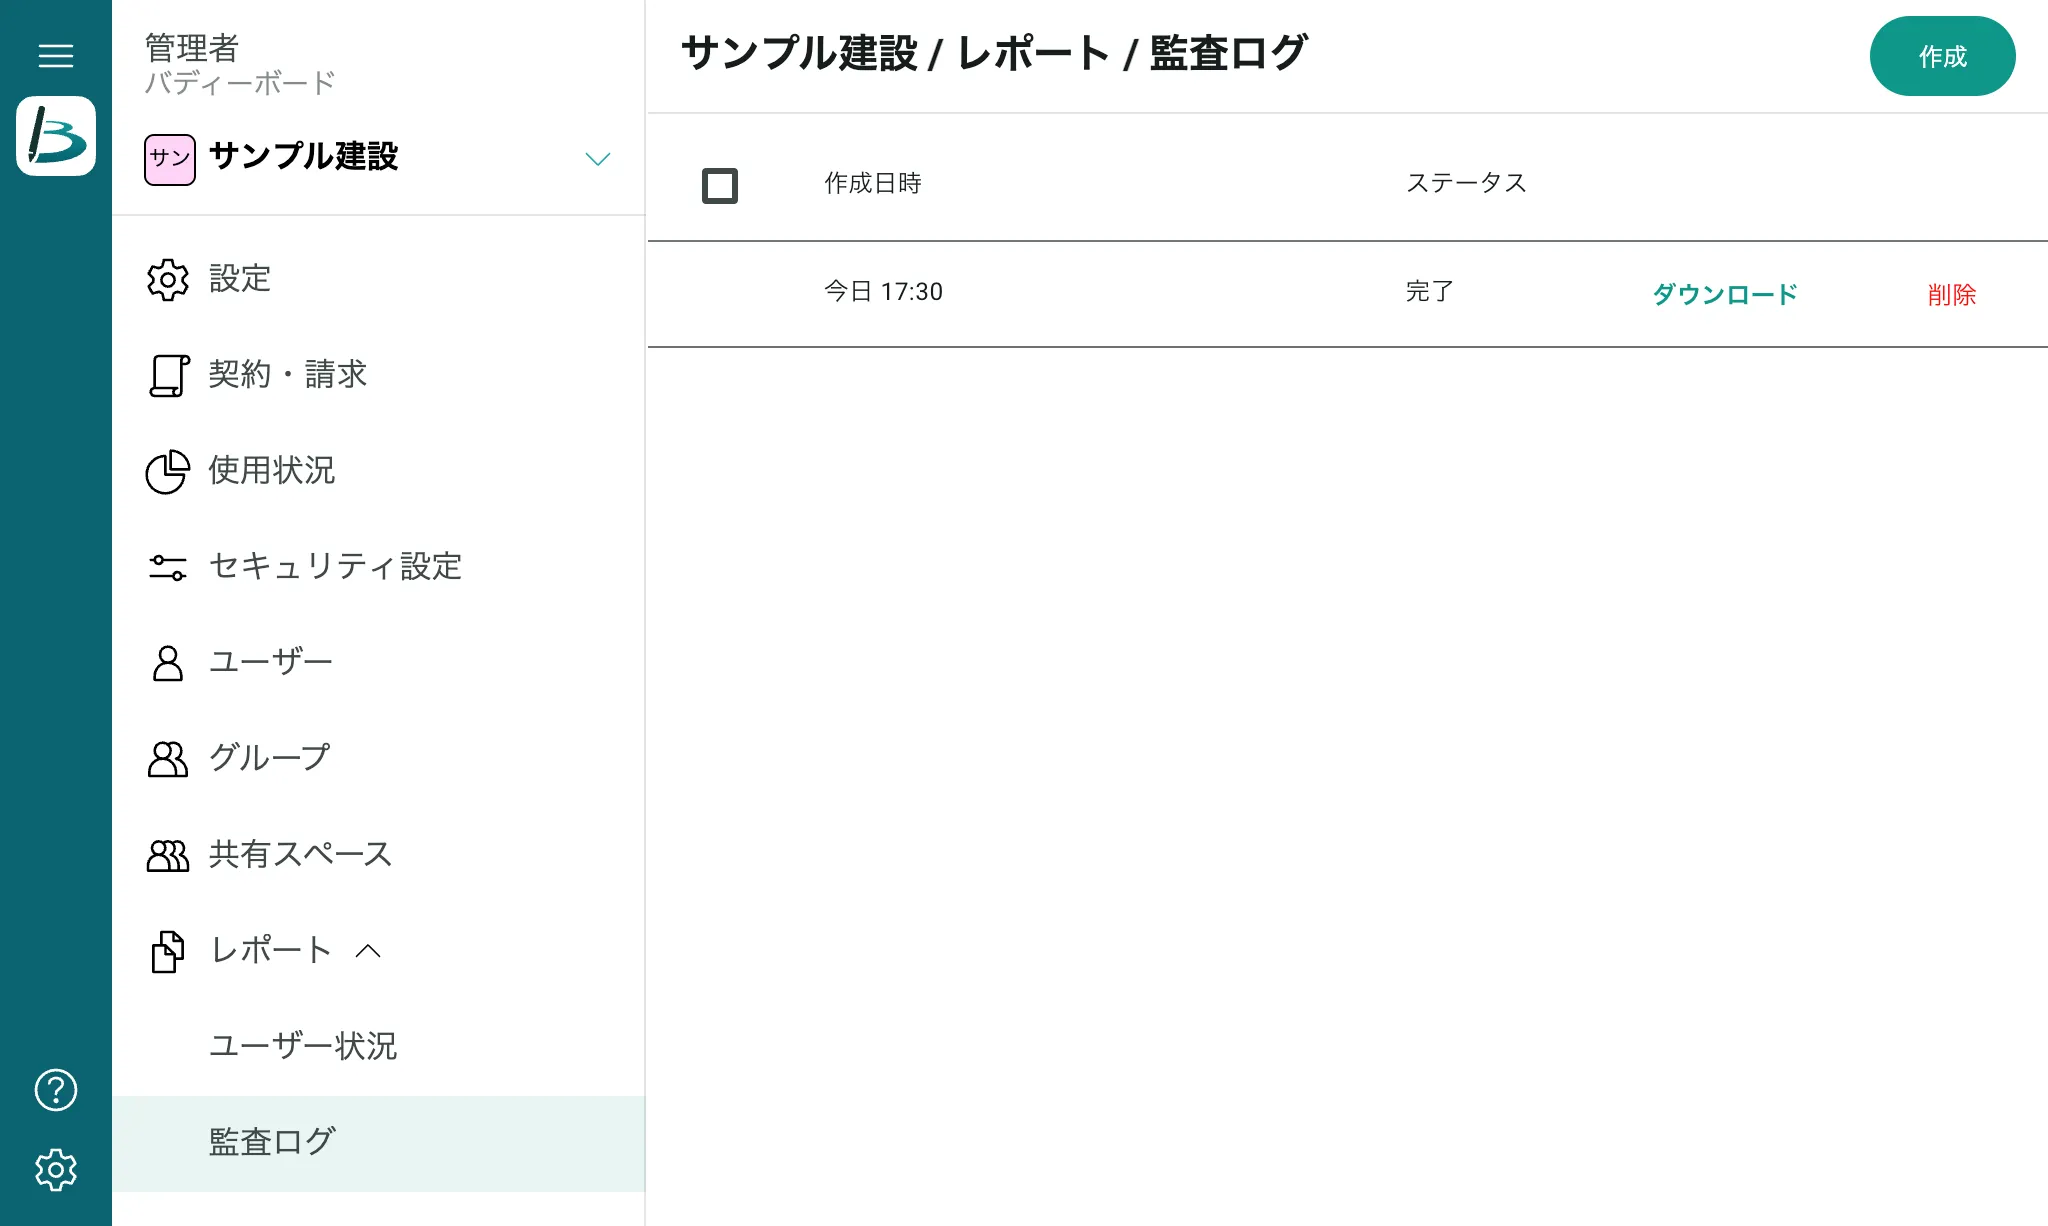Click the scroll icon beside 契約・請求
The width and height of the screenshot is (2048, 1226).
coord(168,376)
